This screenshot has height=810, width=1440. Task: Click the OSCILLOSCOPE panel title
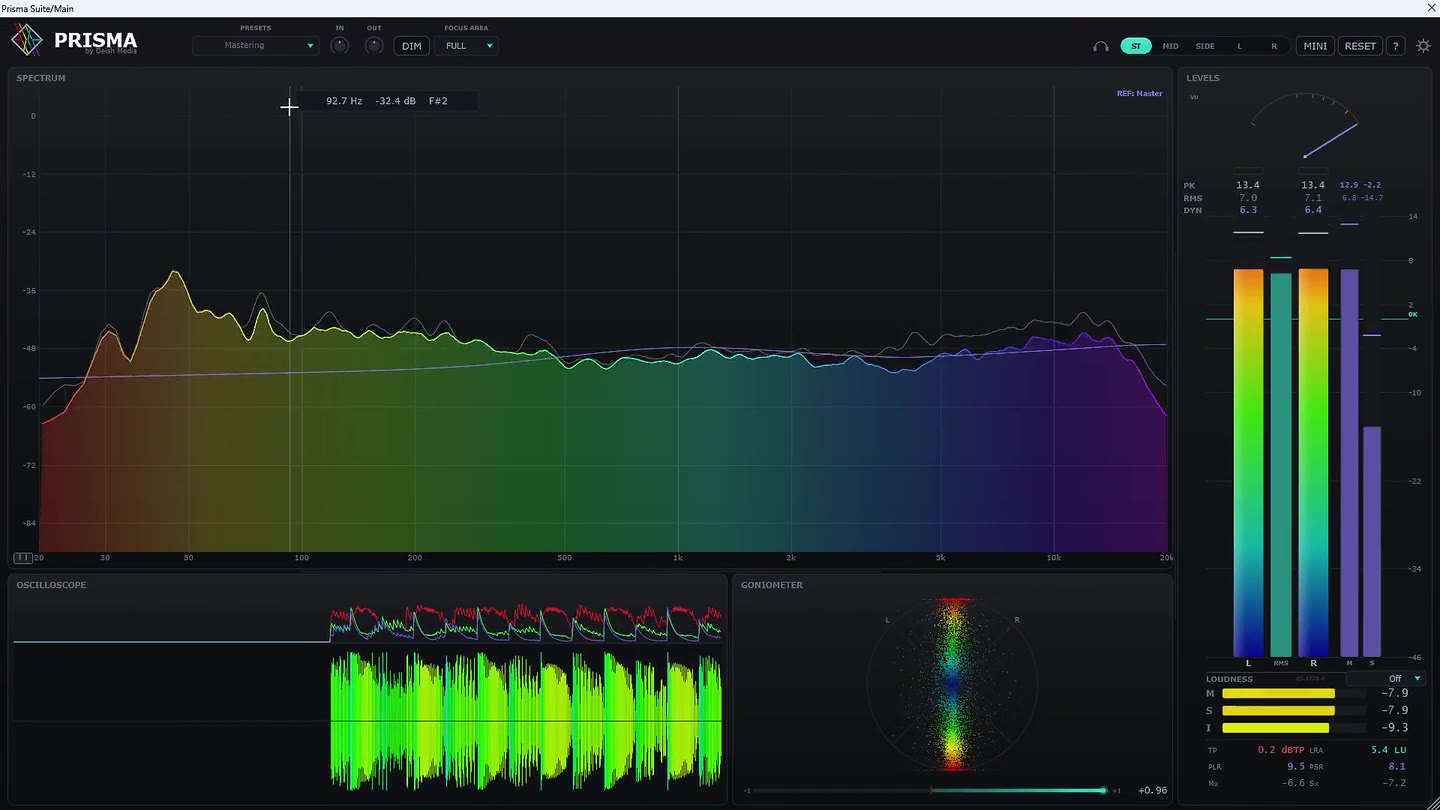[x=51, y=585]
